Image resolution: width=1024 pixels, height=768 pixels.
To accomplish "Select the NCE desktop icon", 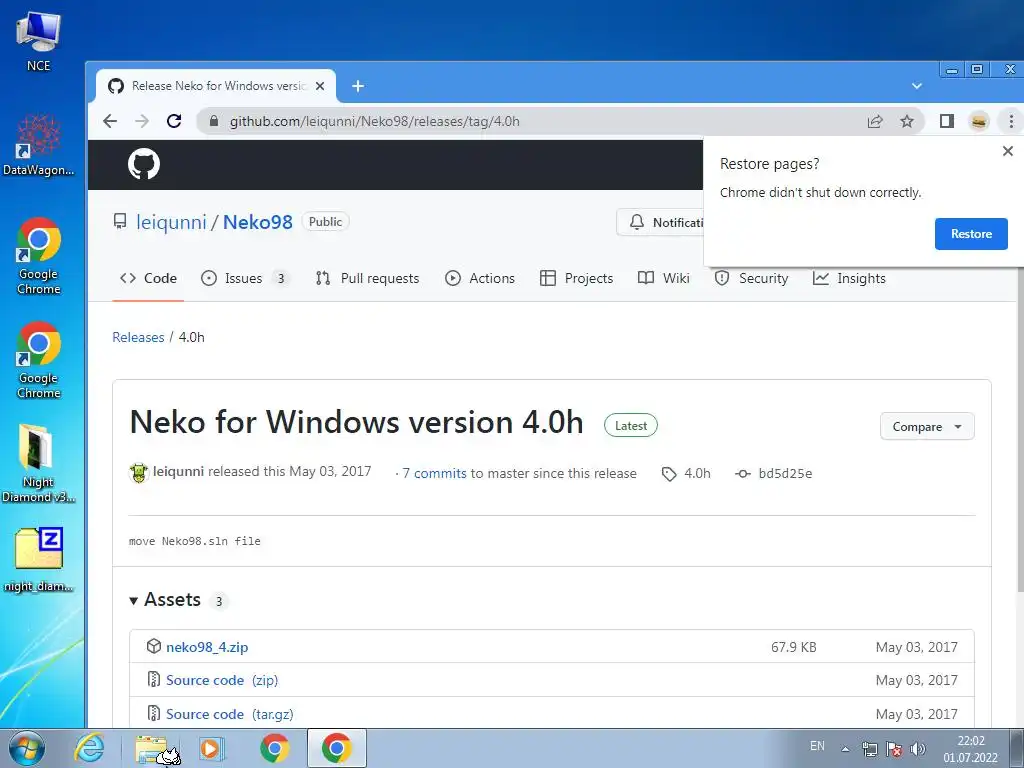I will click(x=39, y=41).
